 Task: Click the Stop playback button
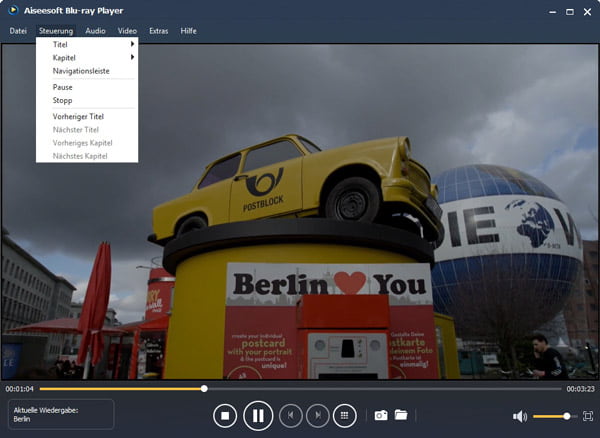pos(225,415)
